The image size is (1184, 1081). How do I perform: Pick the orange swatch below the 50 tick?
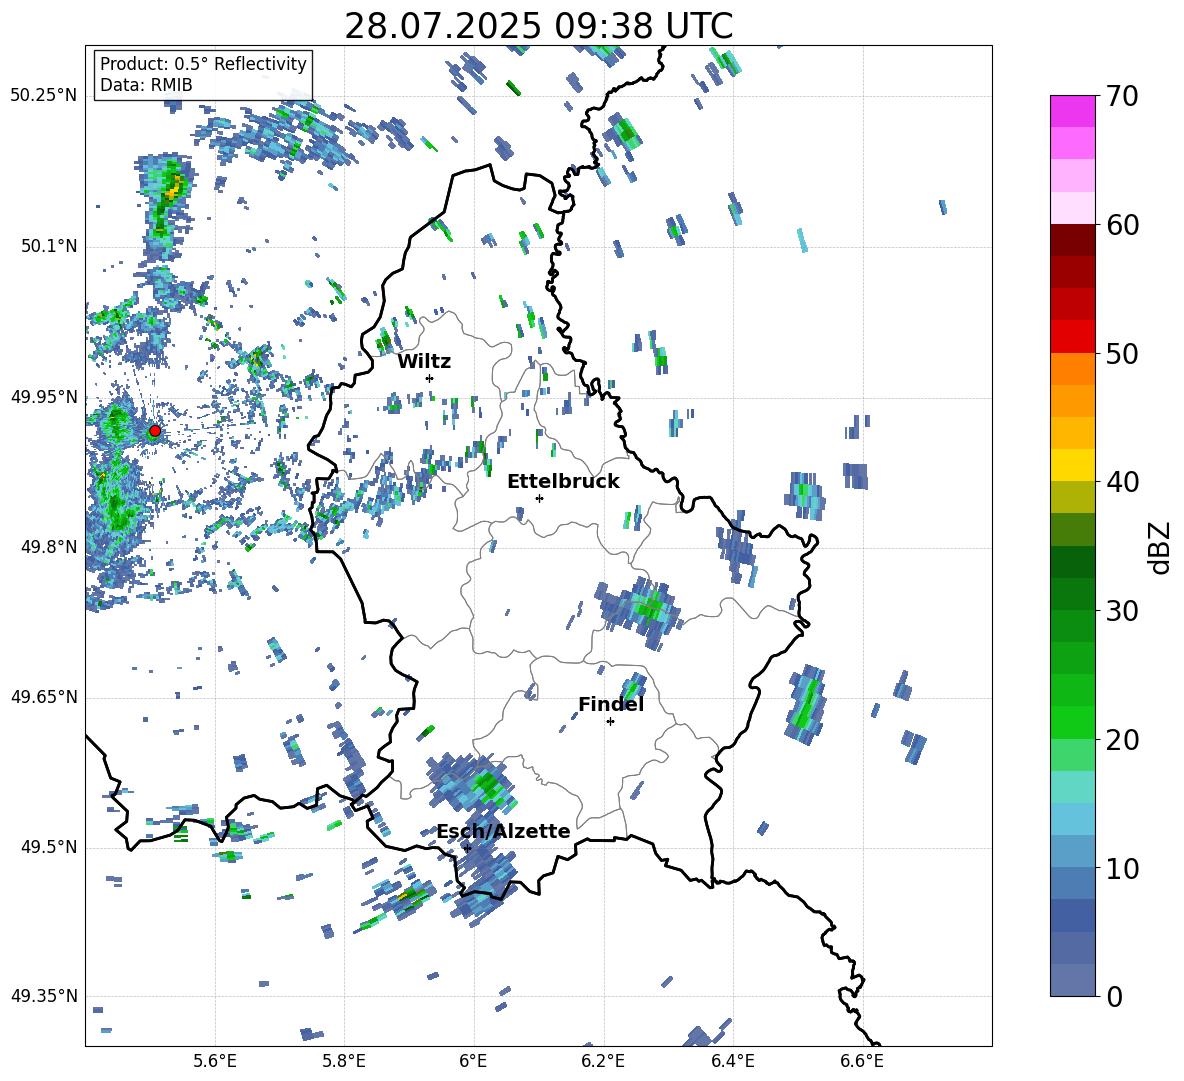[x=1072, y=368]
